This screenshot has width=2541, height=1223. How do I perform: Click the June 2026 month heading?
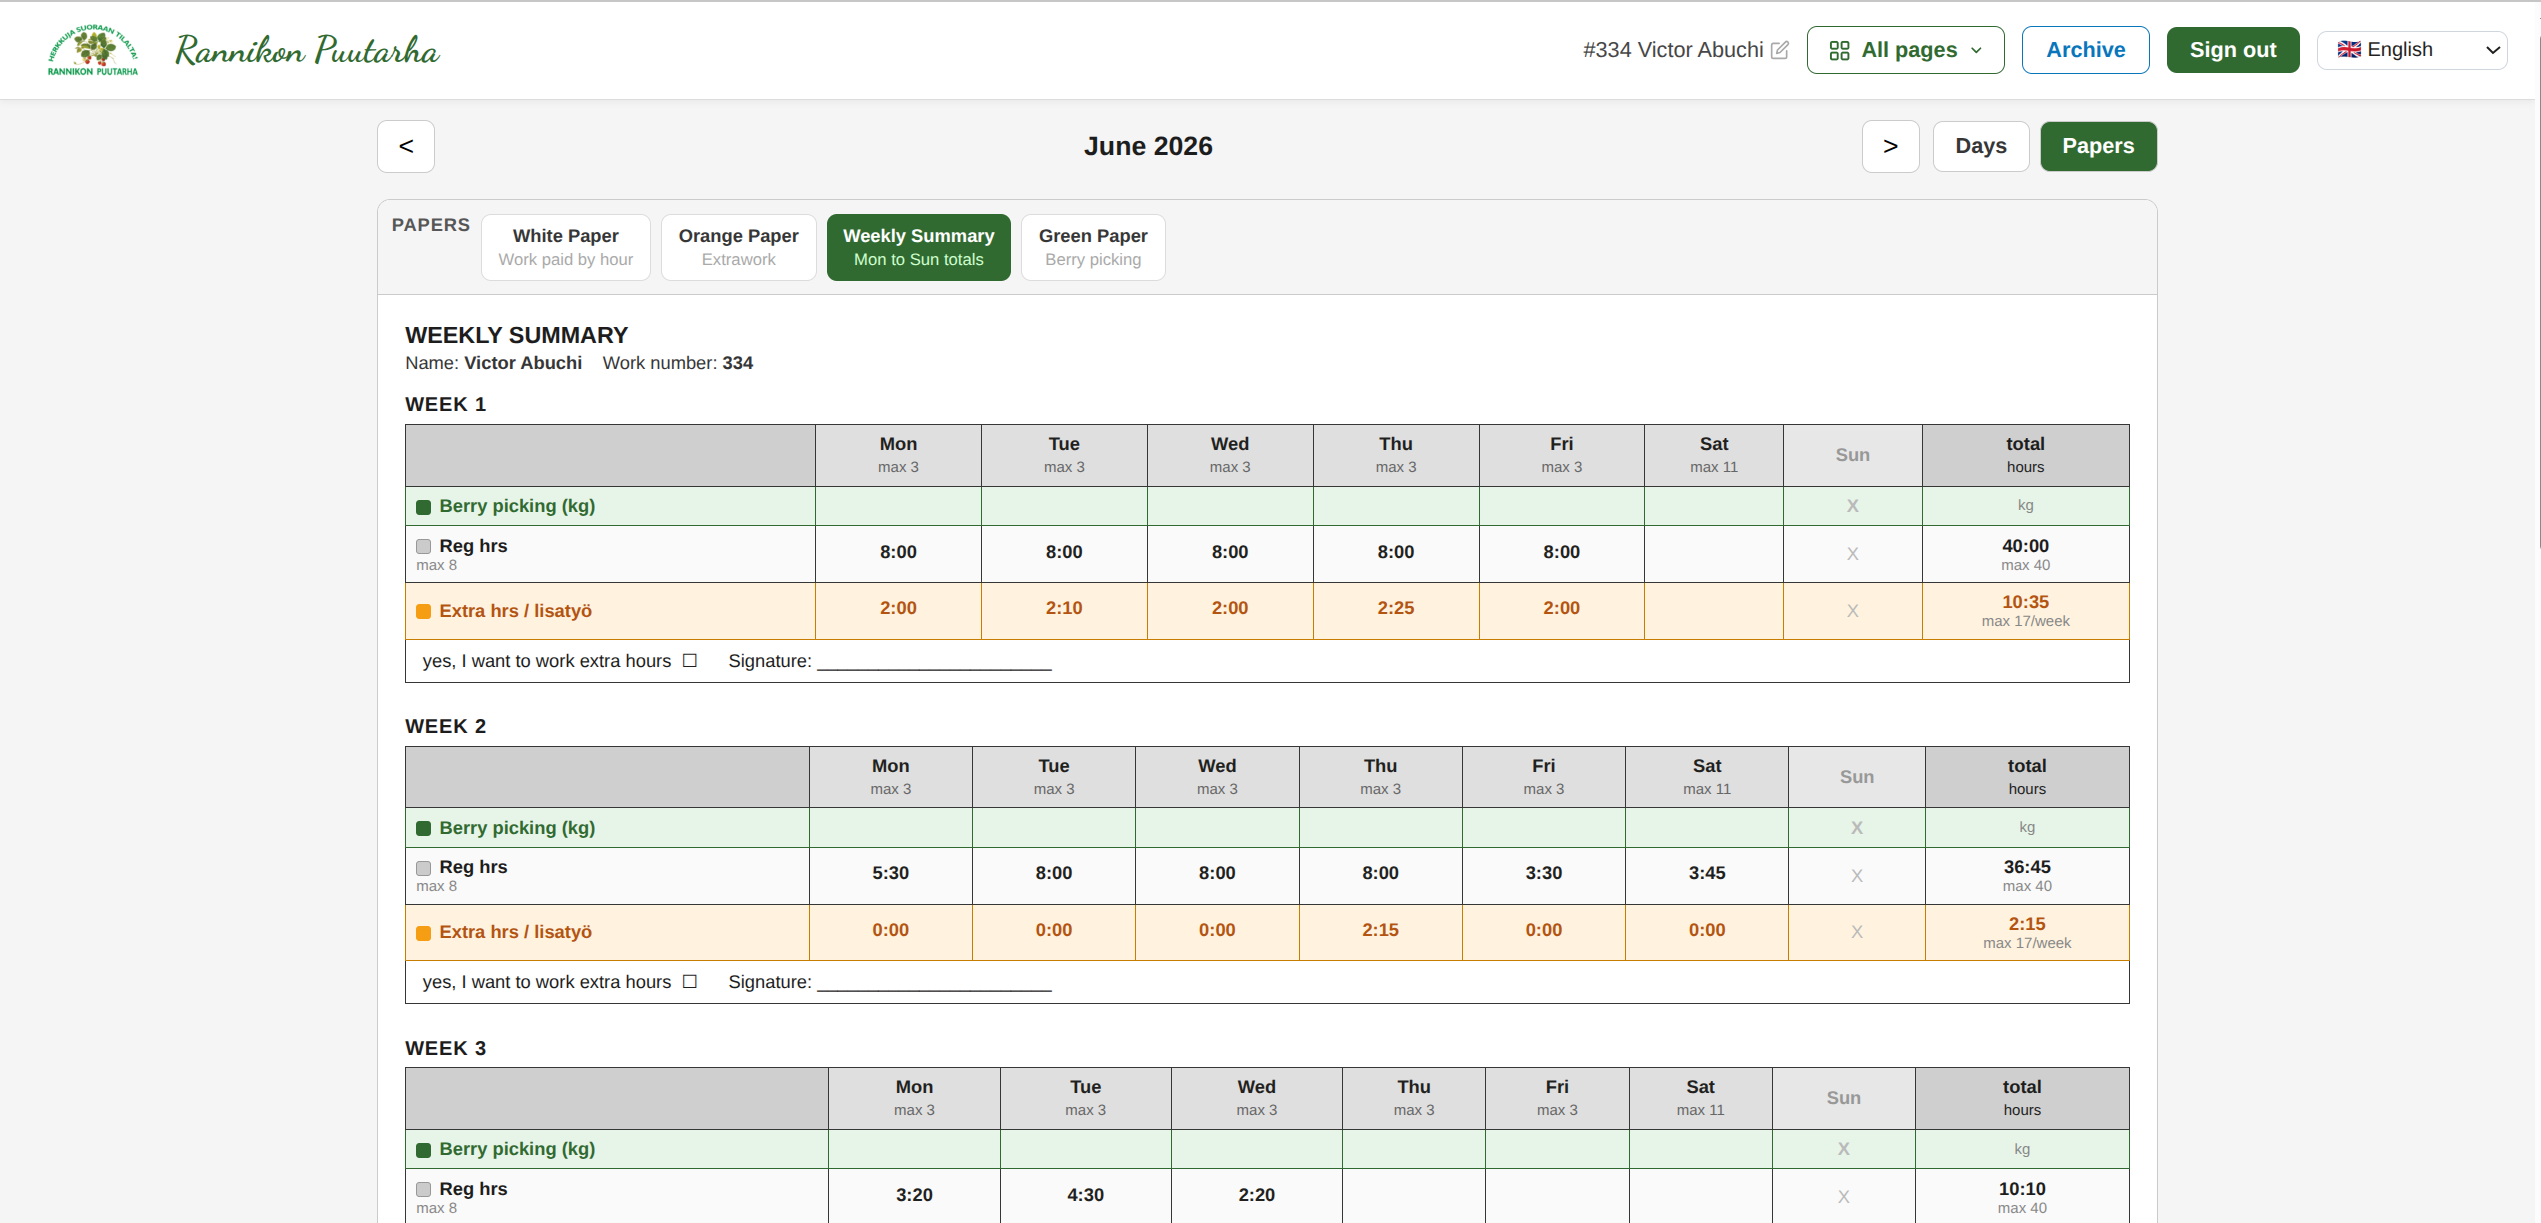click(x=1148, y=146)
